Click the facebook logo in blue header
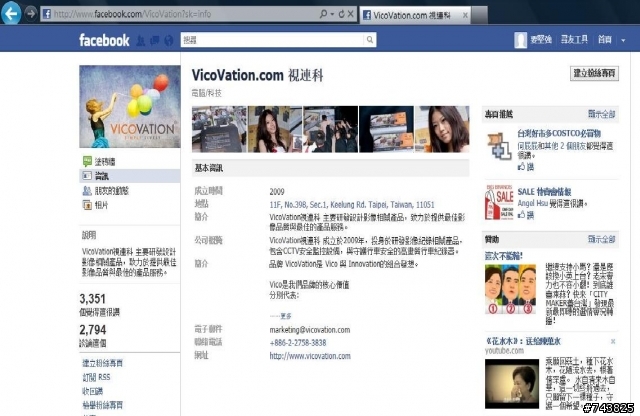The height and width of the screenshot is (416, 640). click(x=104, y=40)
